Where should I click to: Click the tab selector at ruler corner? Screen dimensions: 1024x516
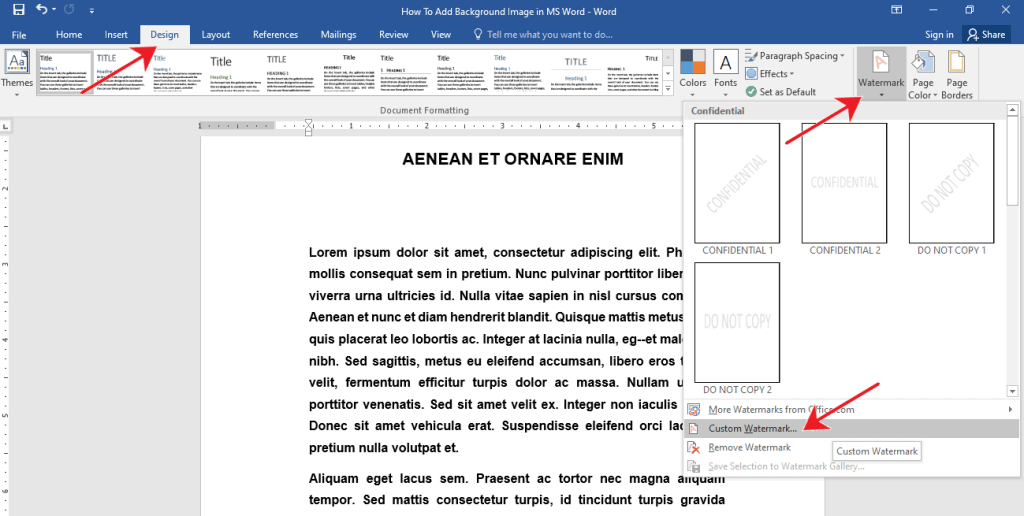pos(5,126)
